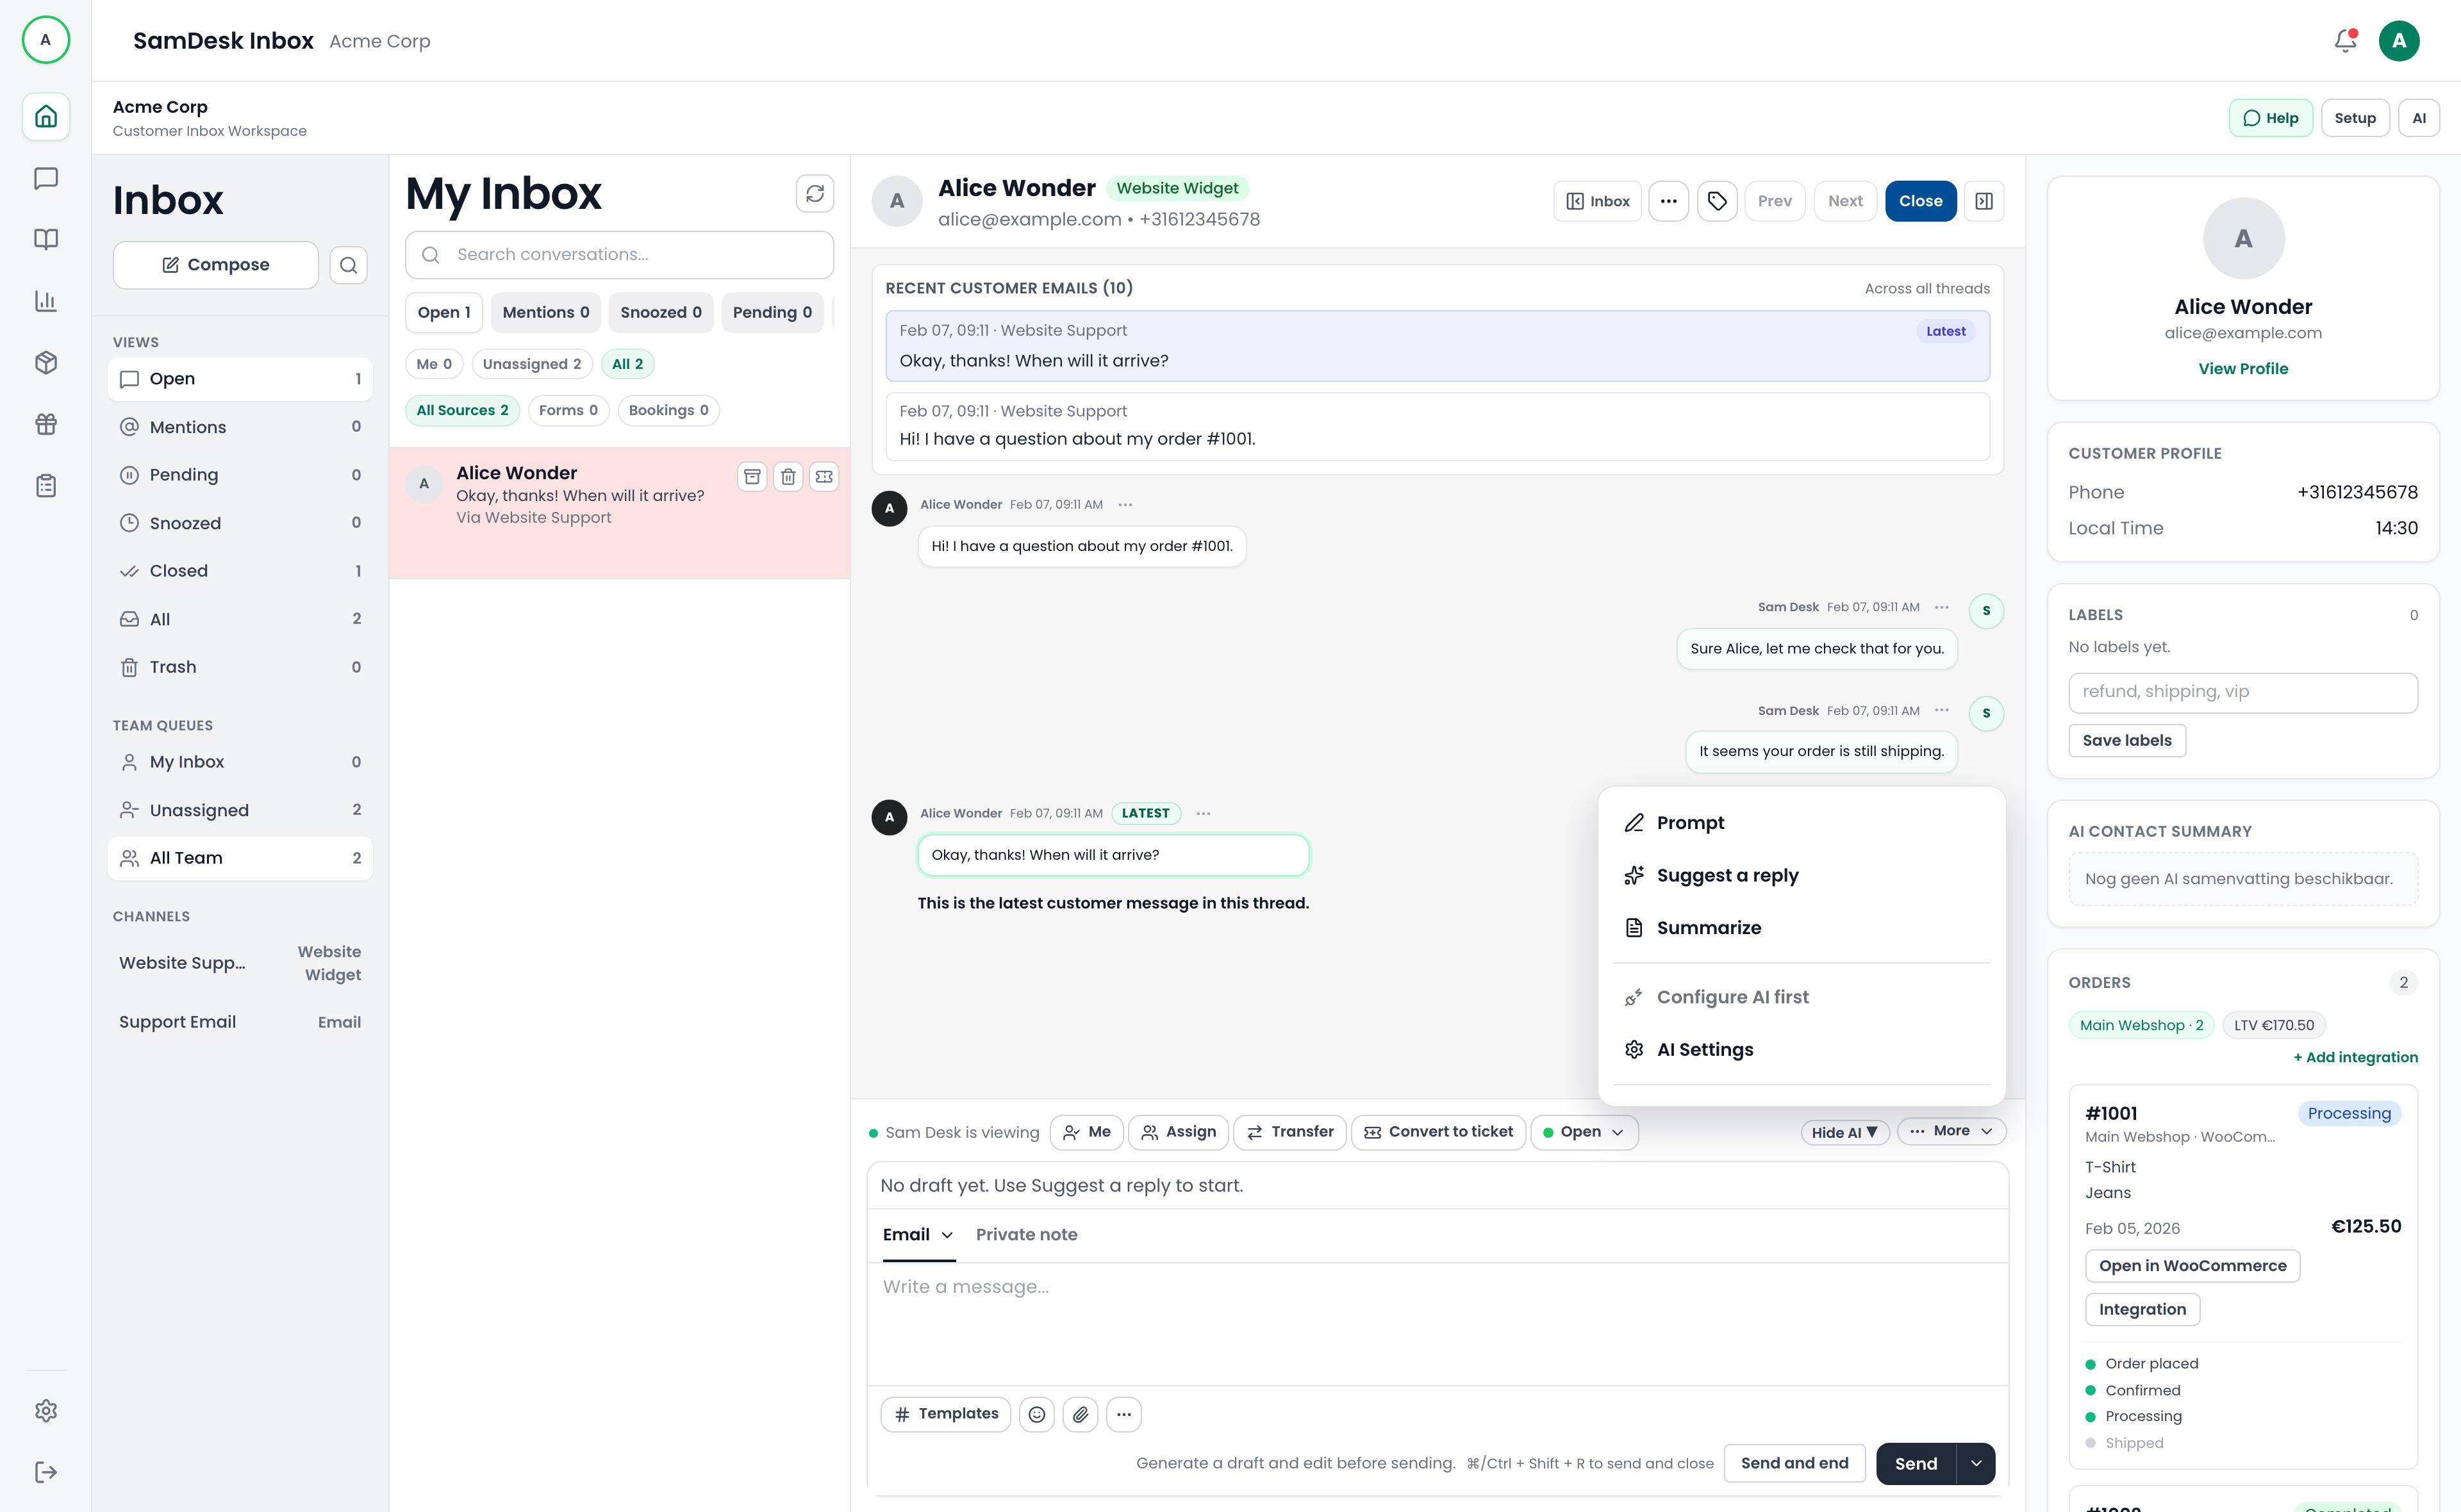Screen dimensions: 2461x1512
Task: Archive Alice Wonder's conversation via the archive icon
Action: click(x=752, y=476)
